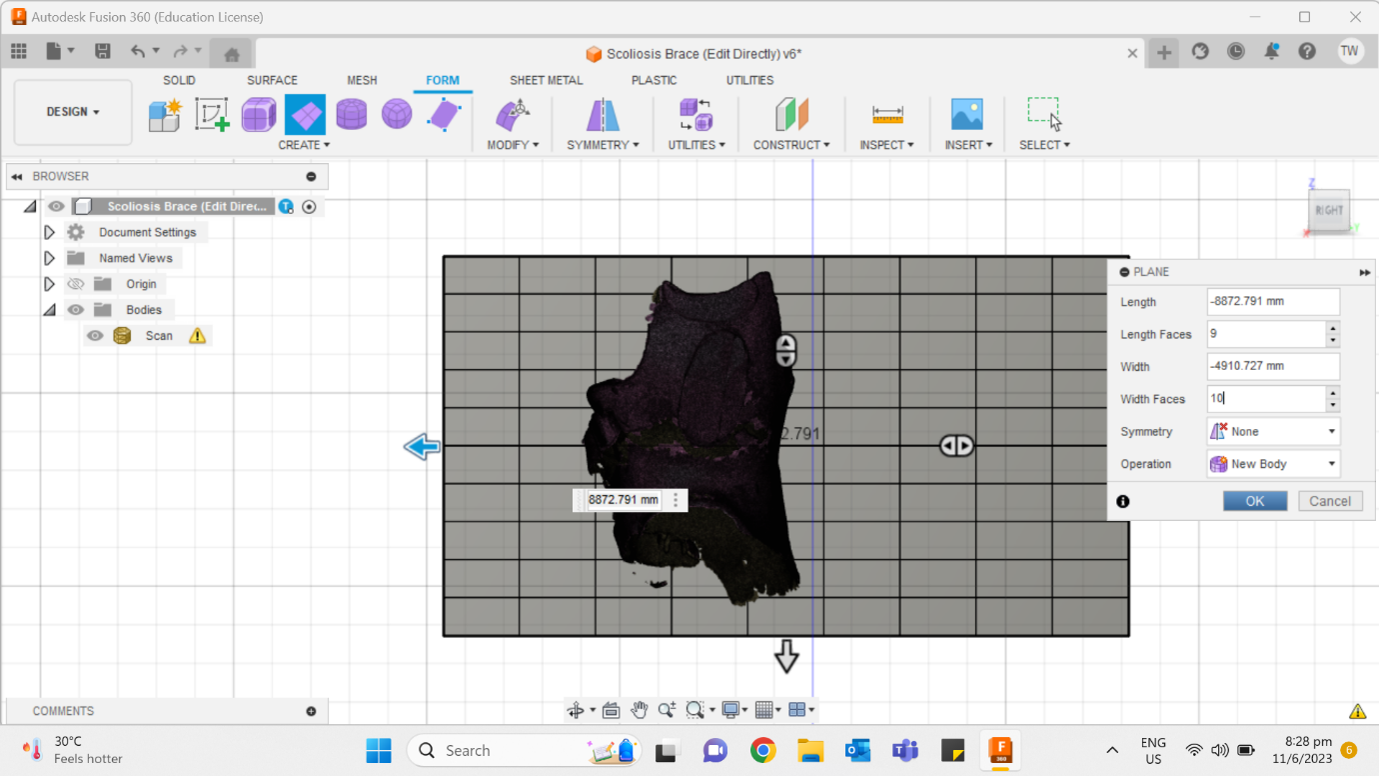Undo the last action
The width and height of the screenshot is (1384, 779).
(x=138, y=52)
